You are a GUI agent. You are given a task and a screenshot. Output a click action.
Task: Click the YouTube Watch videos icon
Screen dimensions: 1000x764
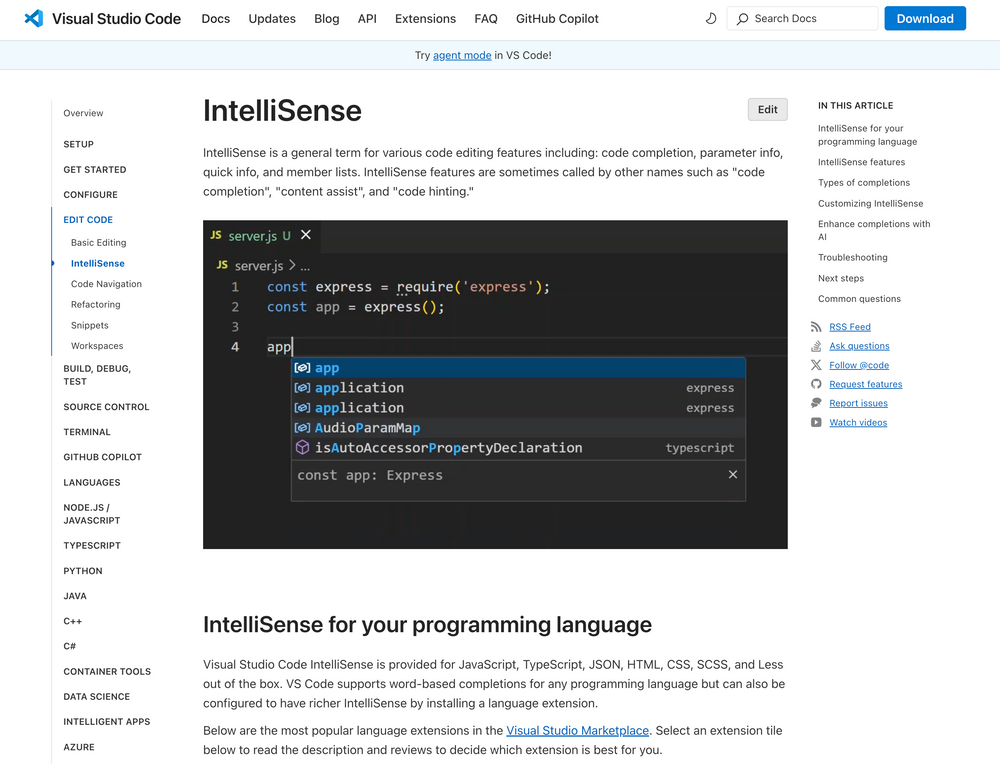816,422
